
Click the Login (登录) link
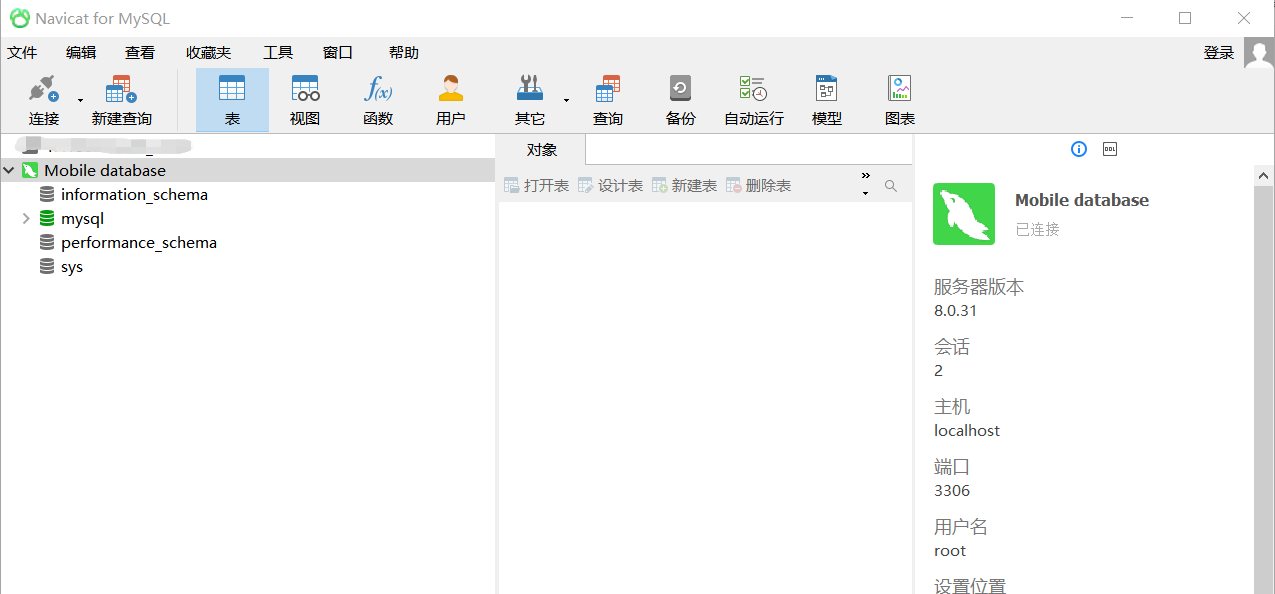coord(1219,53)
